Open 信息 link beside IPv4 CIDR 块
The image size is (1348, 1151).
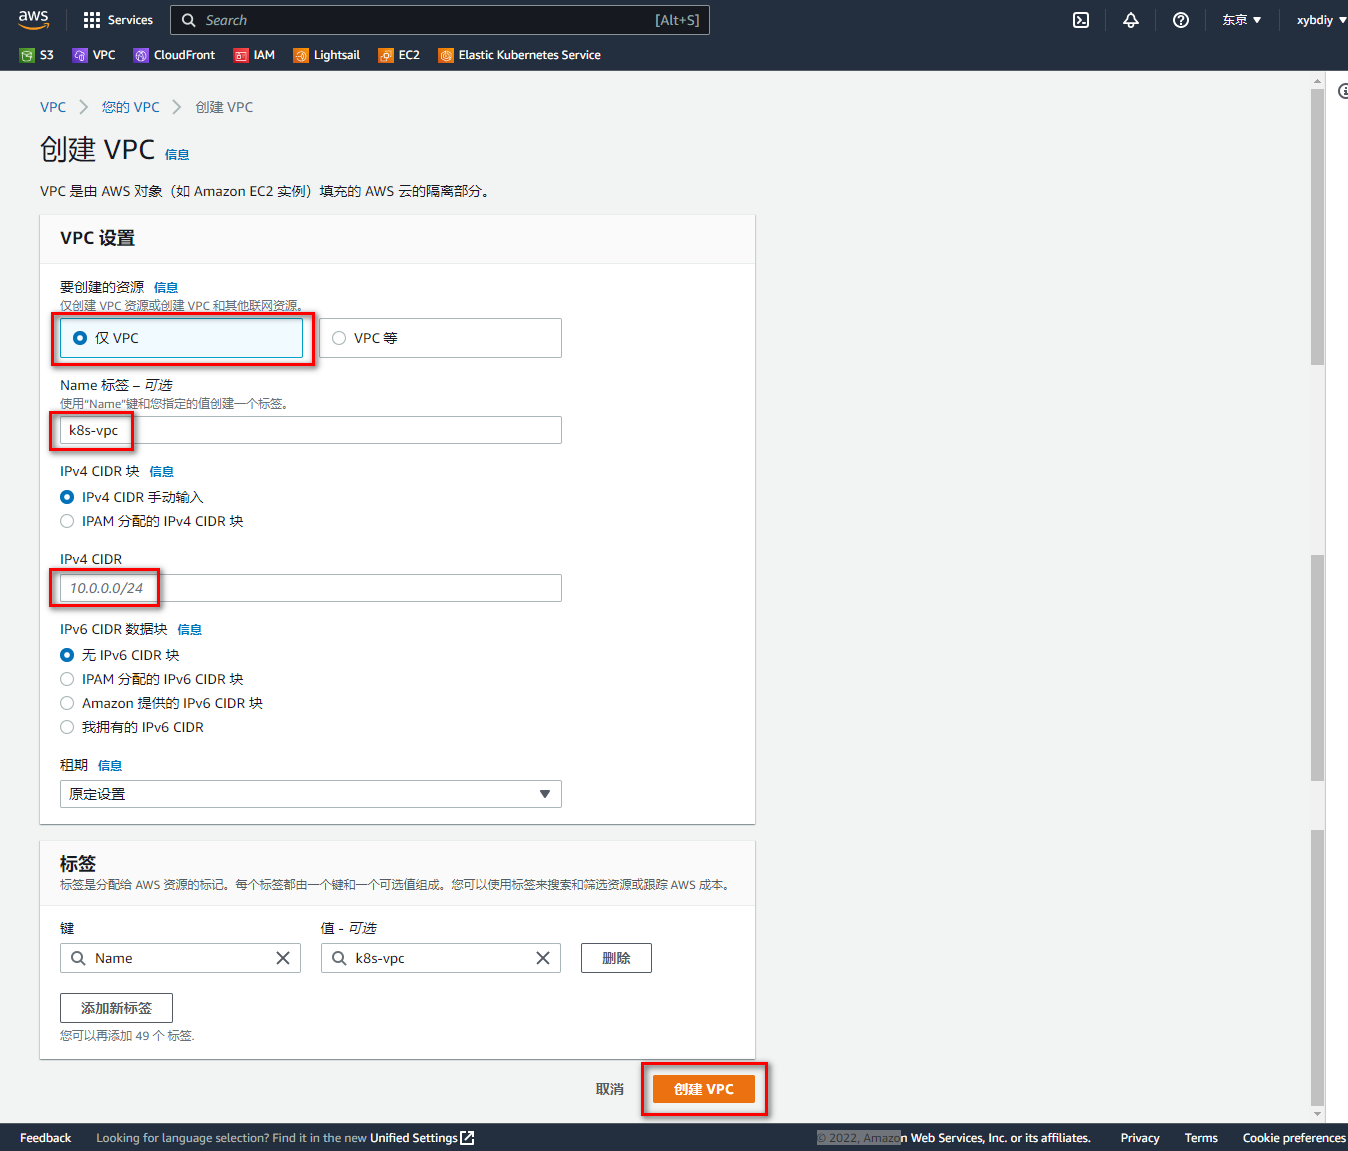(x=162, y=472)
